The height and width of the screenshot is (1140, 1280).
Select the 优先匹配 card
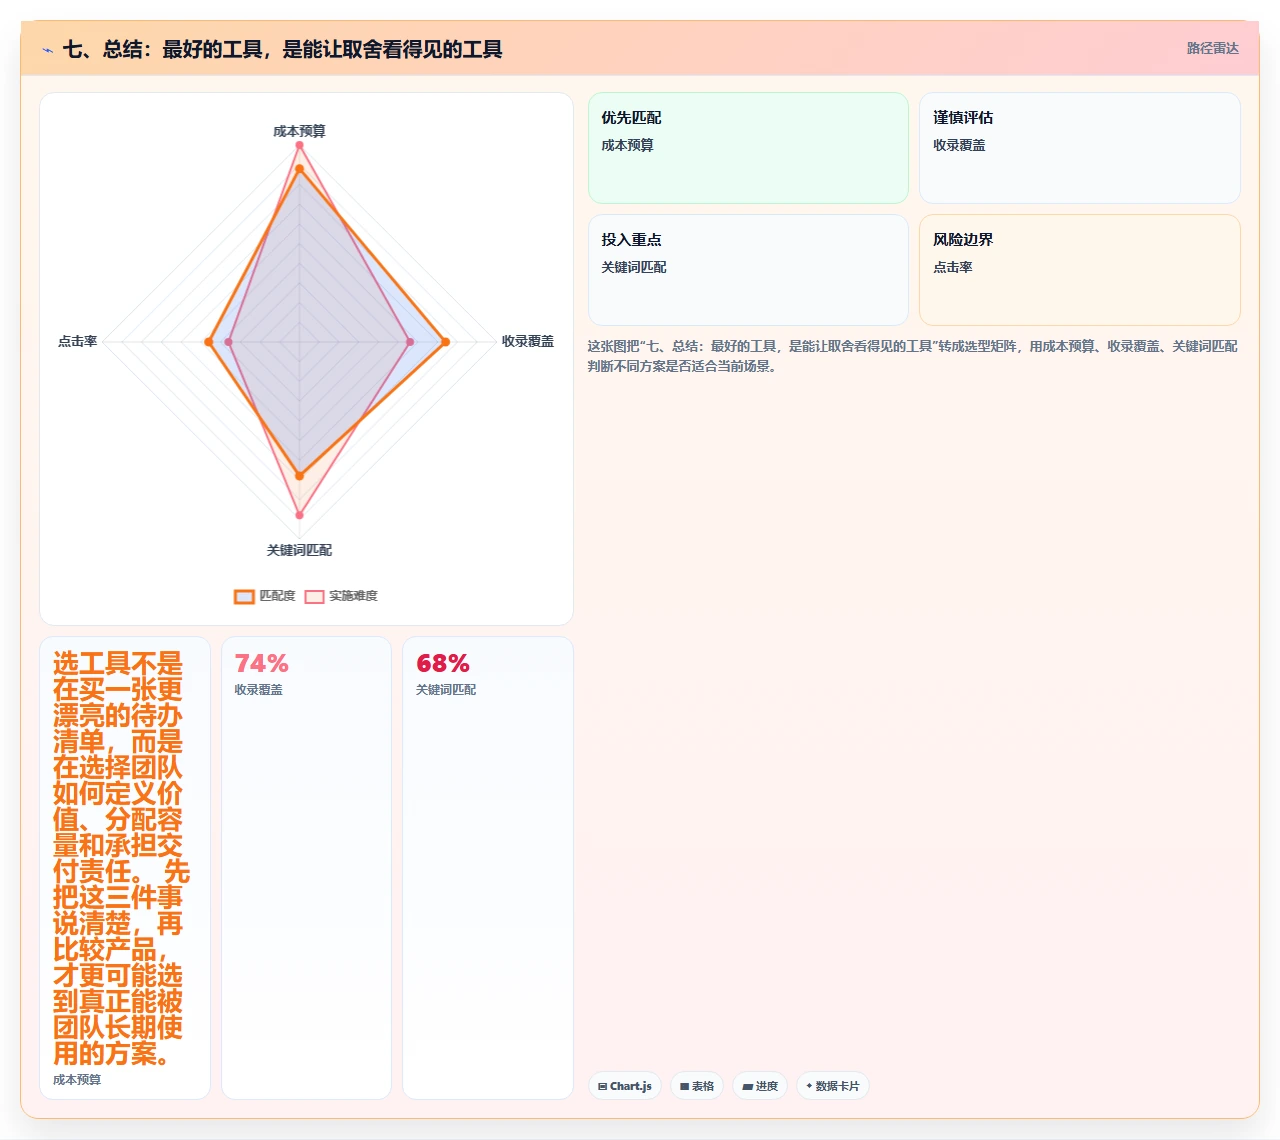[748, 148]
